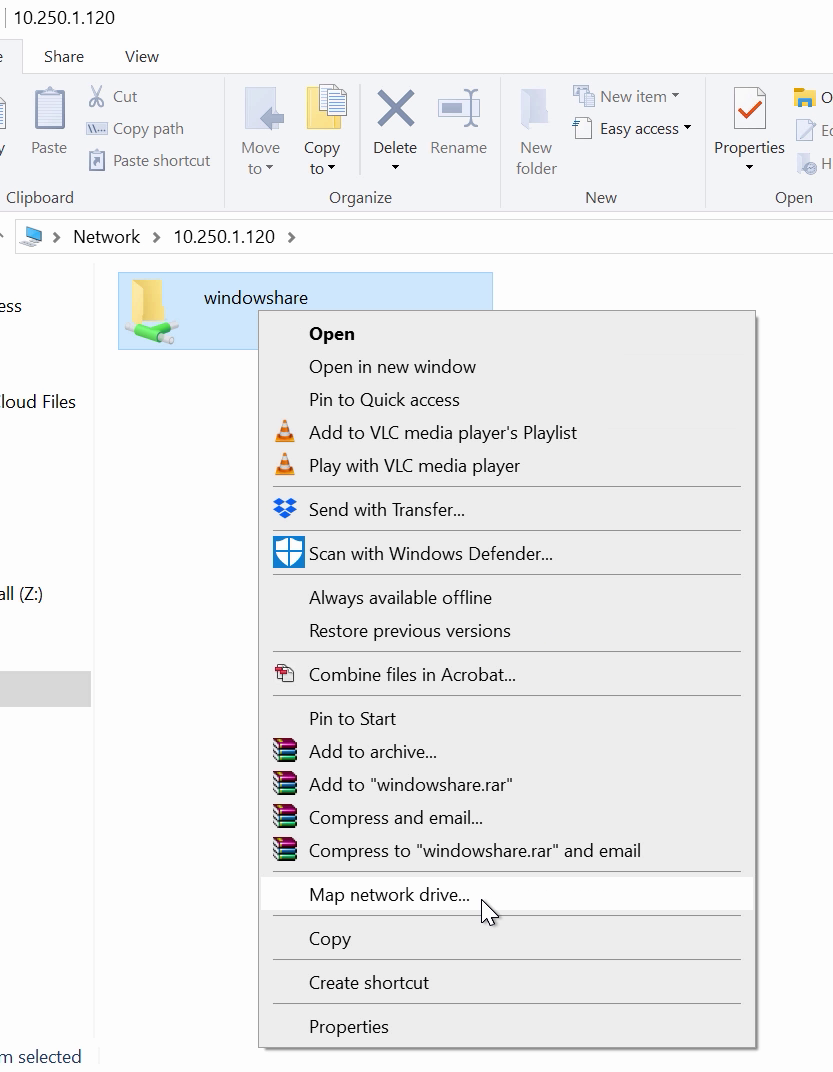Click Scan with Windows Defender entry
Image resolution: width=833 pixels, height=1072 pixels.
click(507, 553)
